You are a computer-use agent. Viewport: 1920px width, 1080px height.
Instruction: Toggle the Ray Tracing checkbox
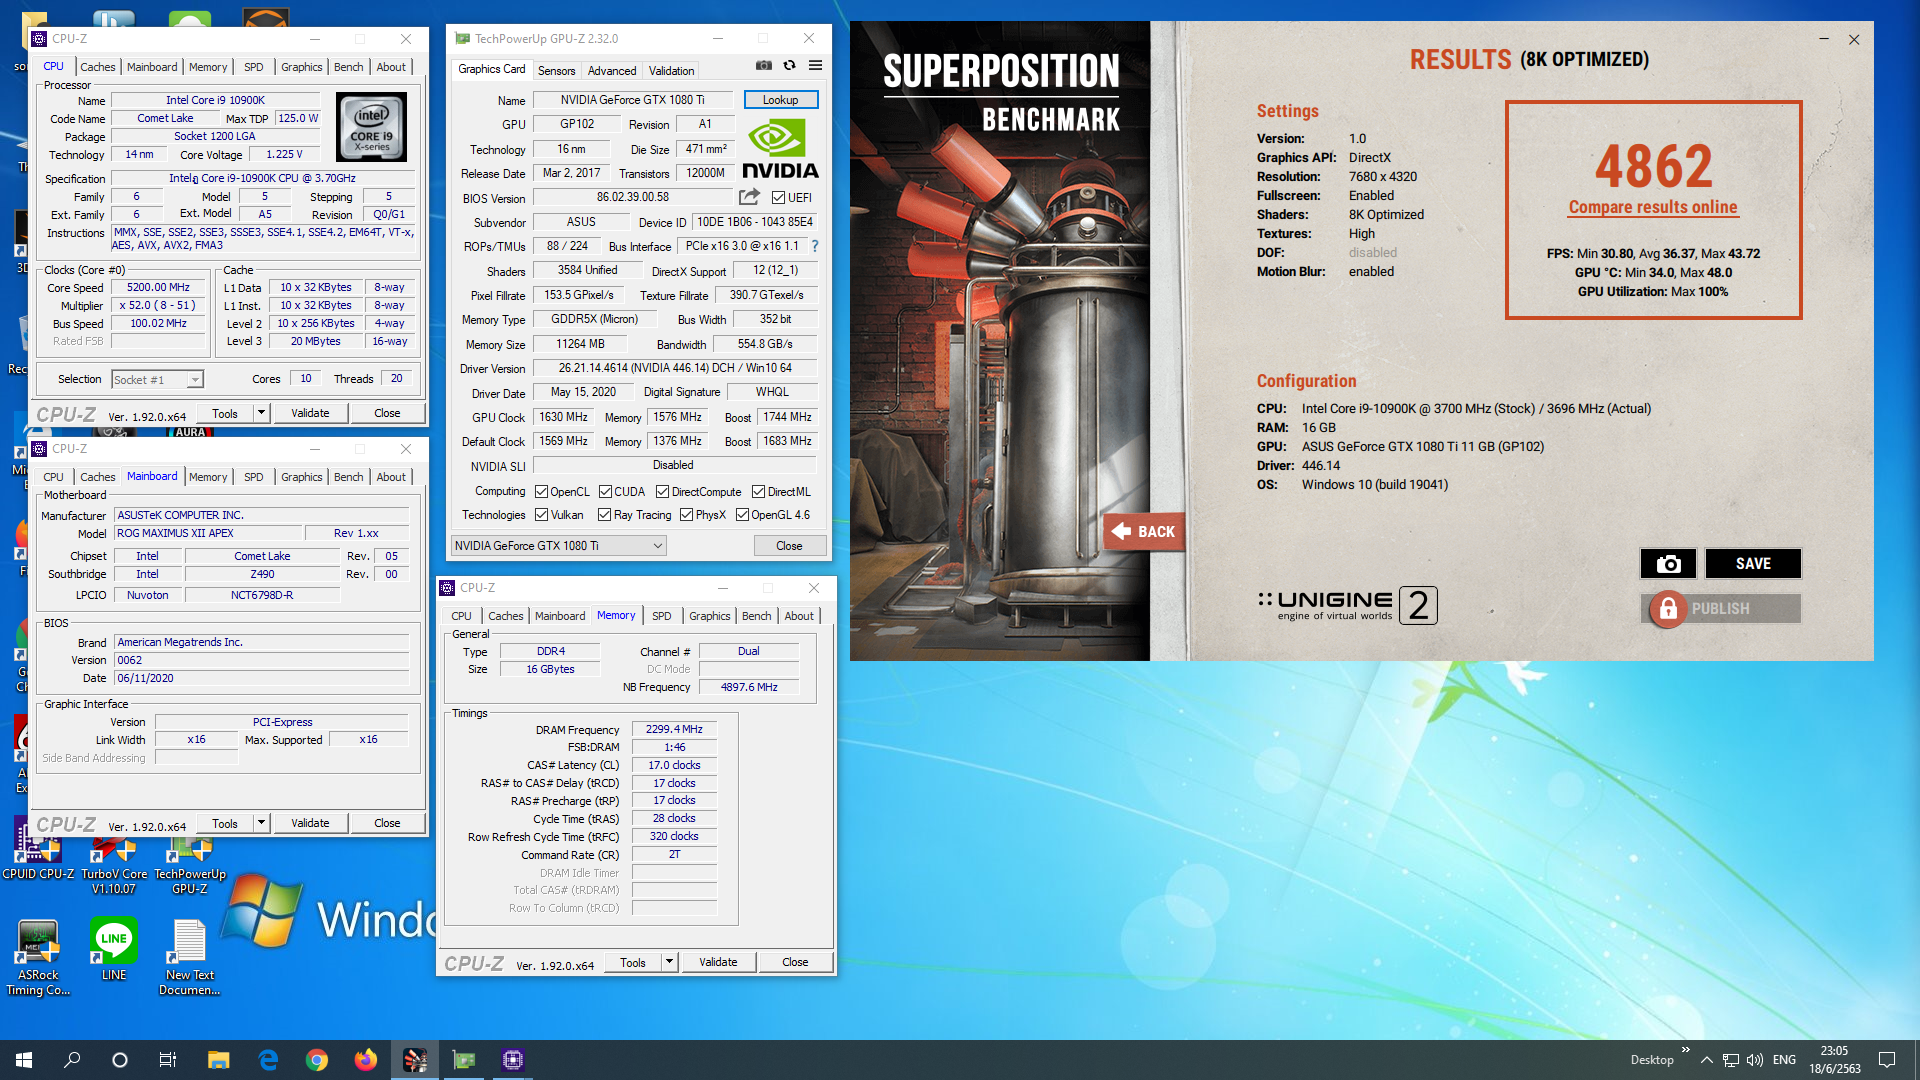point(604,515)
